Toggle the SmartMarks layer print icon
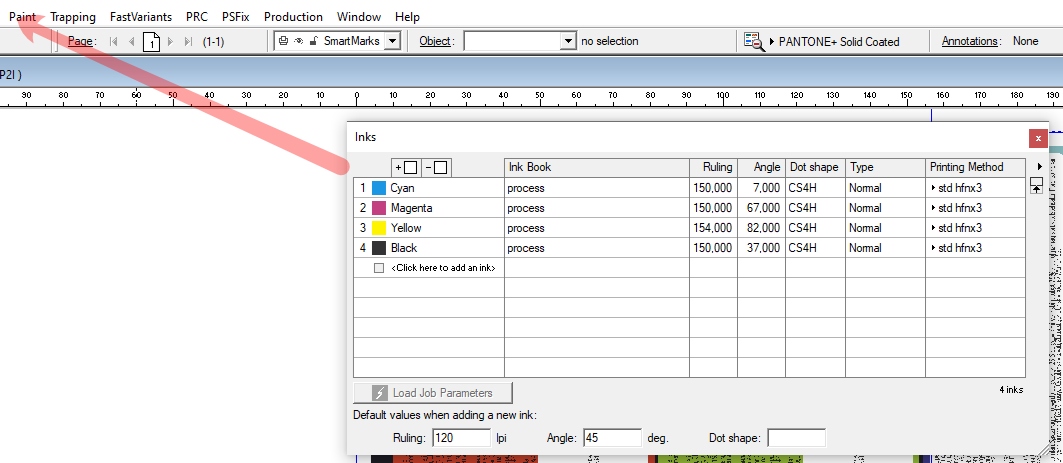The height and width of the screenshot is (463, 1063). tap(283, 41)
